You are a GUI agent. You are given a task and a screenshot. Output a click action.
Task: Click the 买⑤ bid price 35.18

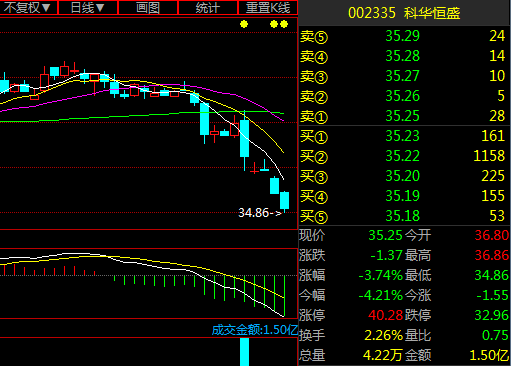402,216
